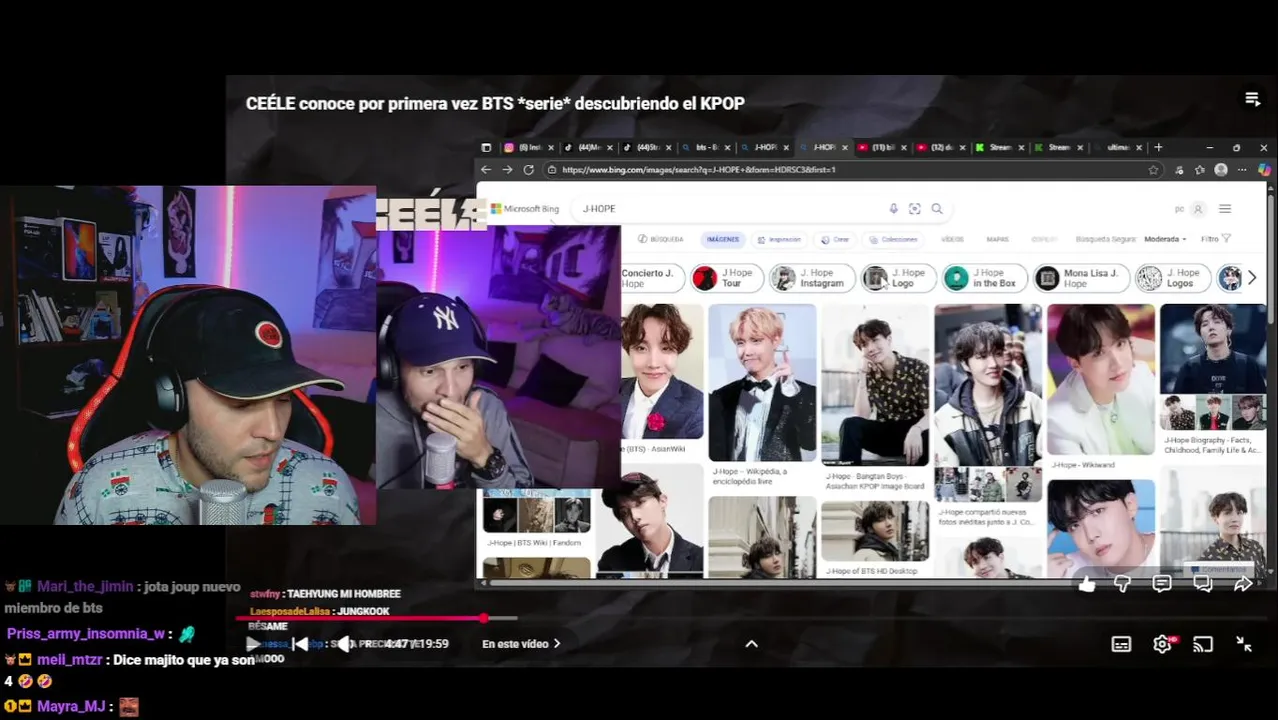Viewport: 1278px width, 720px height.
Task: Open the Colecciones tab
Action: (893, 239)
